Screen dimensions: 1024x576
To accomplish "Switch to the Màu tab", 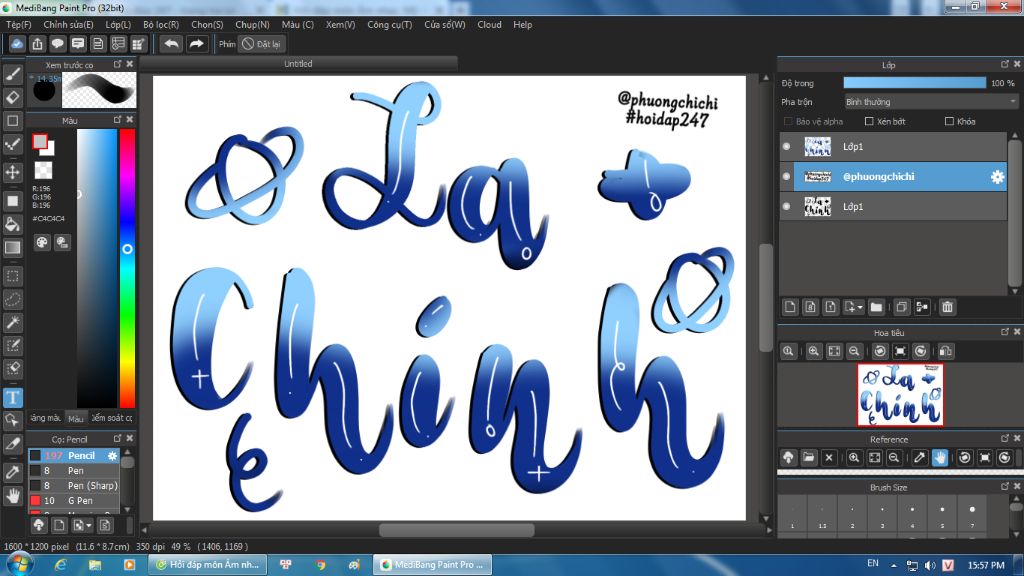I will [x=76, y=419].
